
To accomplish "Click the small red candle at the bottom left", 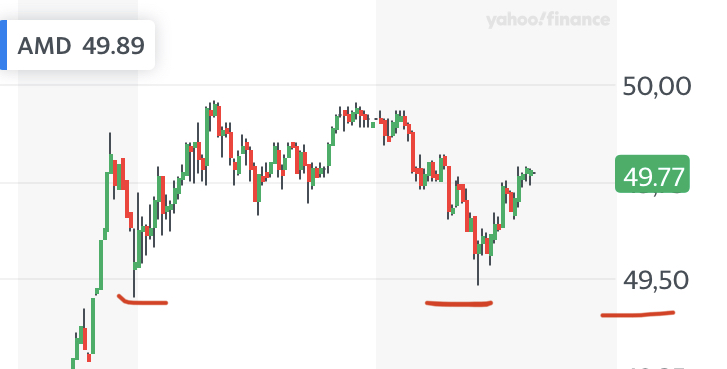I will [89, 357].
